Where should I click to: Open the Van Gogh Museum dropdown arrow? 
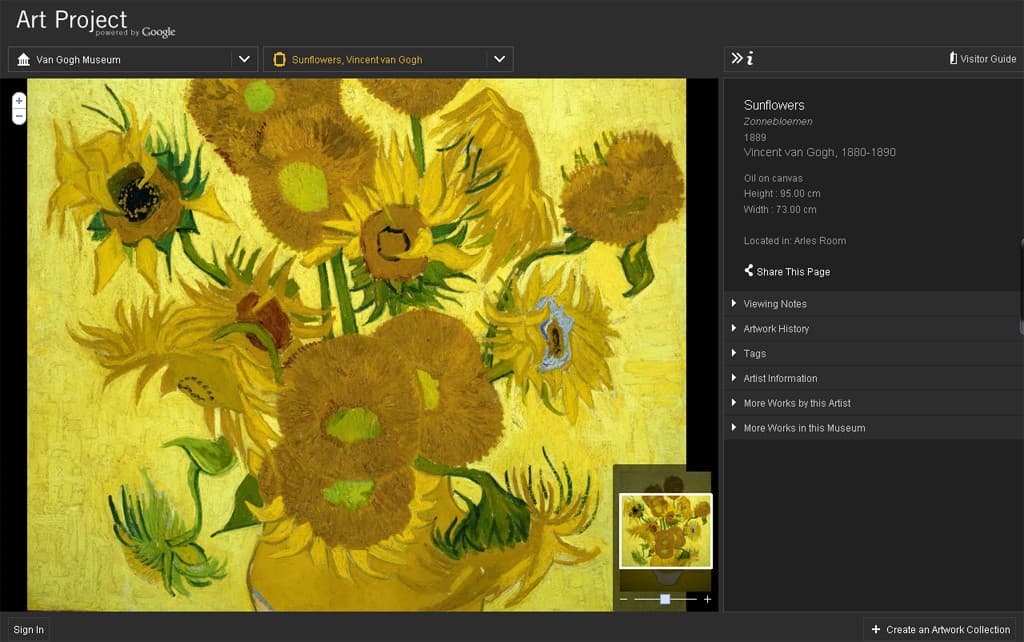coord(244,59)
